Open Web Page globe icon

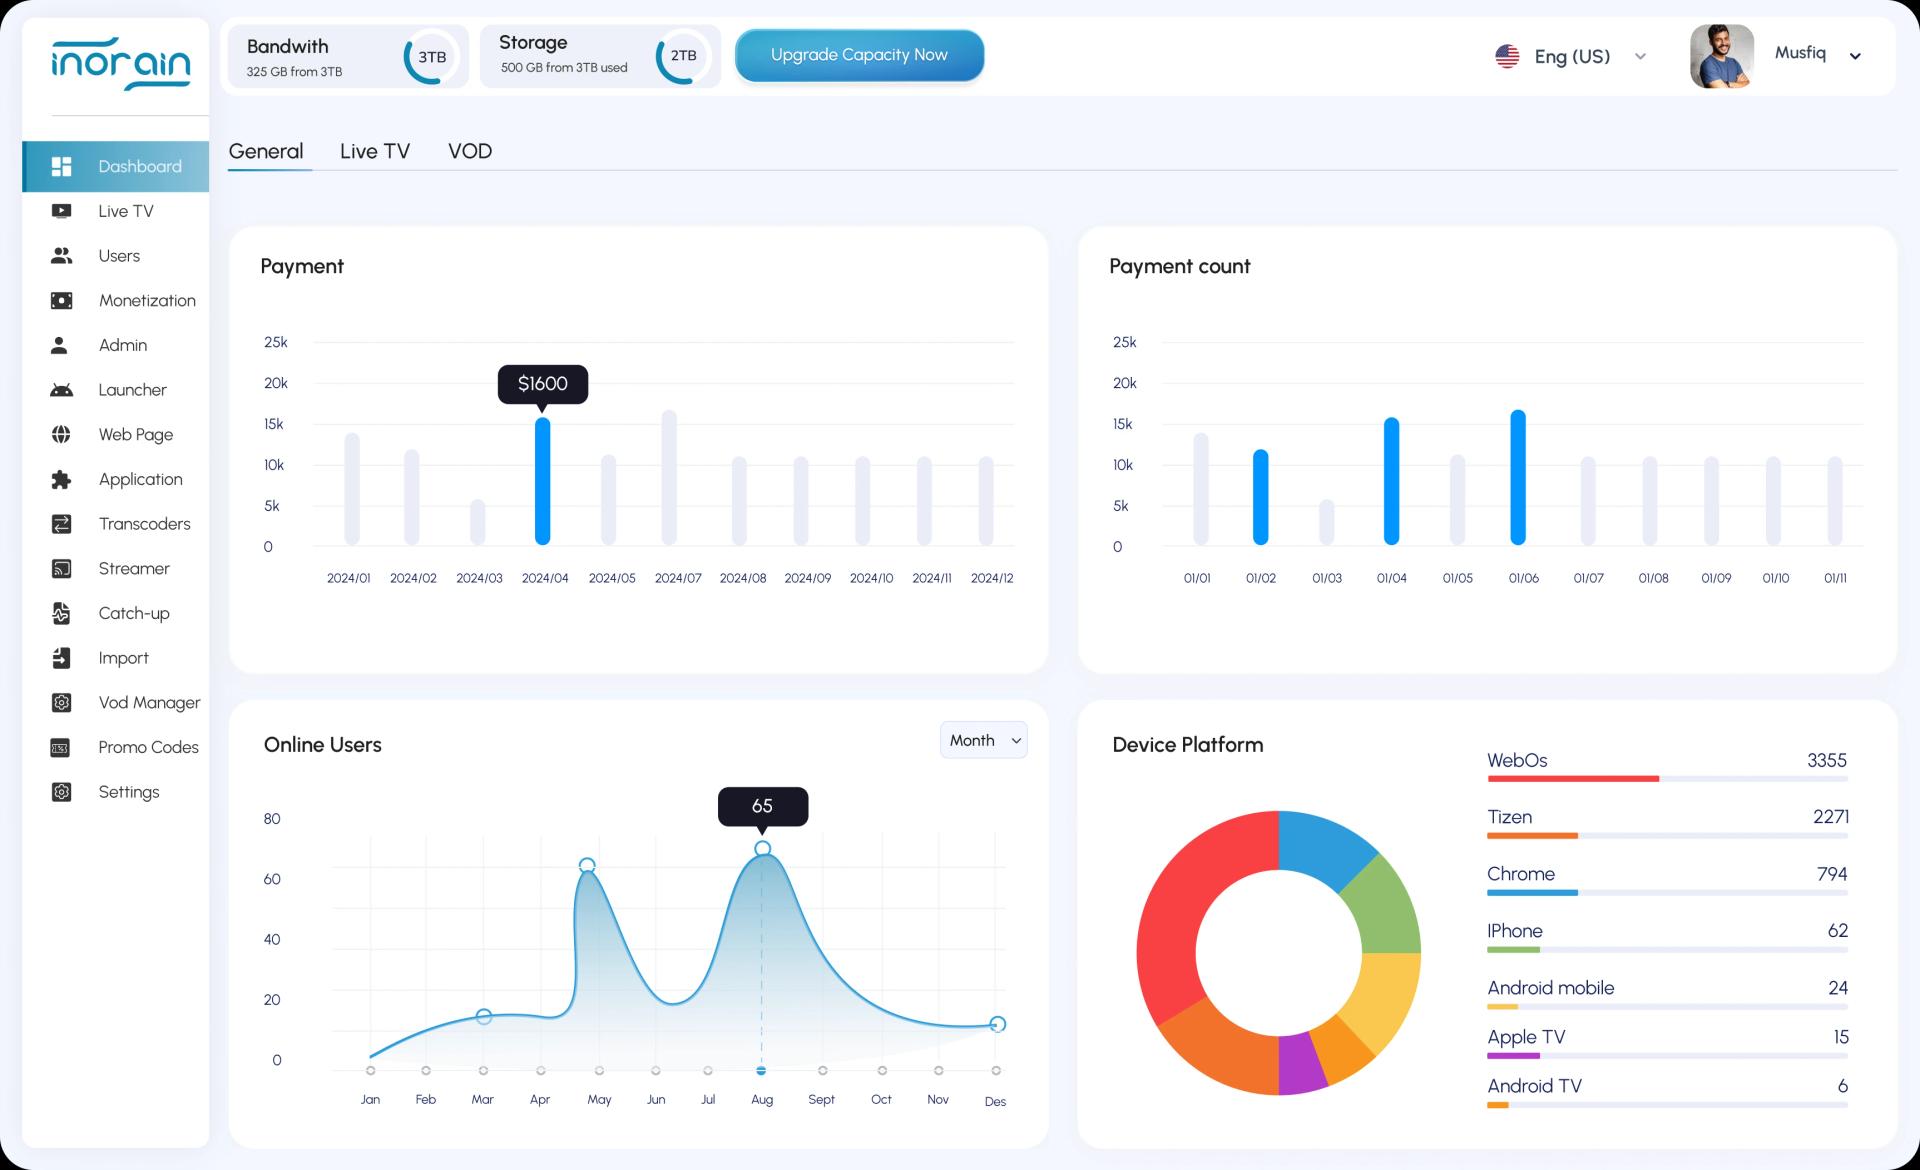(x=61, y=435)
